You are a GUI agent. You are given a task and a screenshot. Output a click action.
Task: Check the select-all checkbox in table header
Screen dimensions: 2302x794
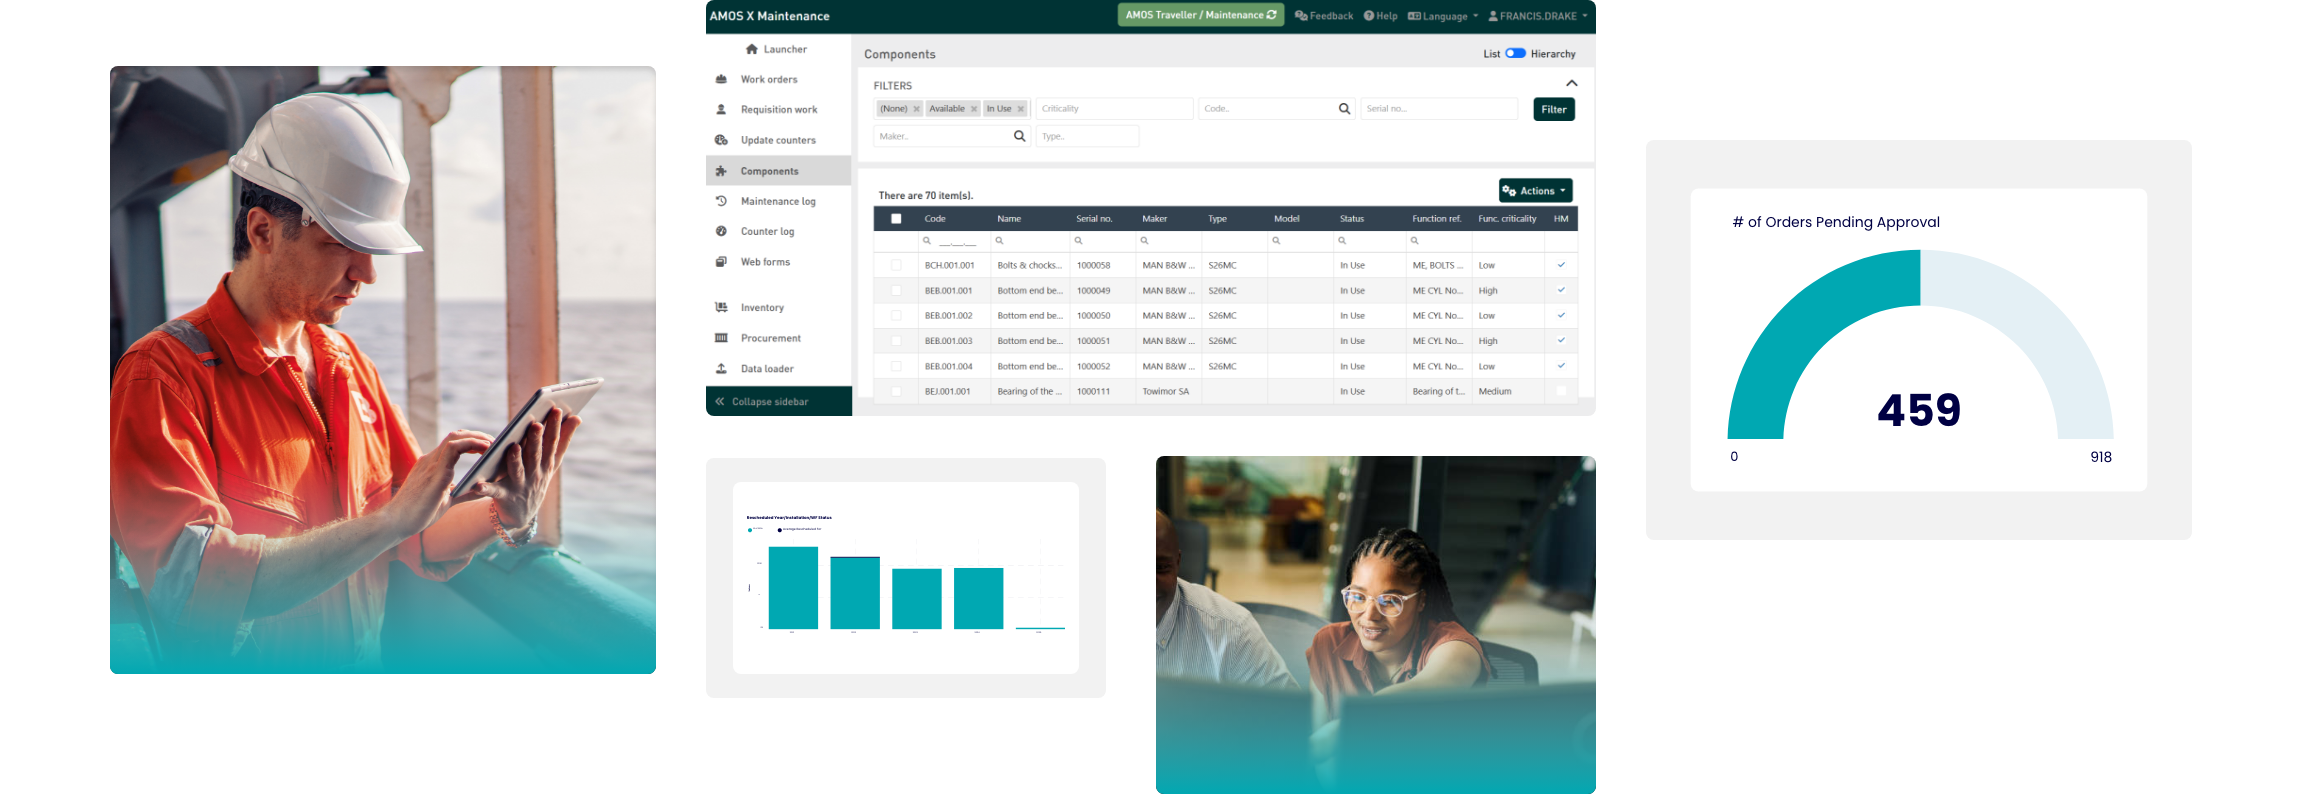(896, 219)
